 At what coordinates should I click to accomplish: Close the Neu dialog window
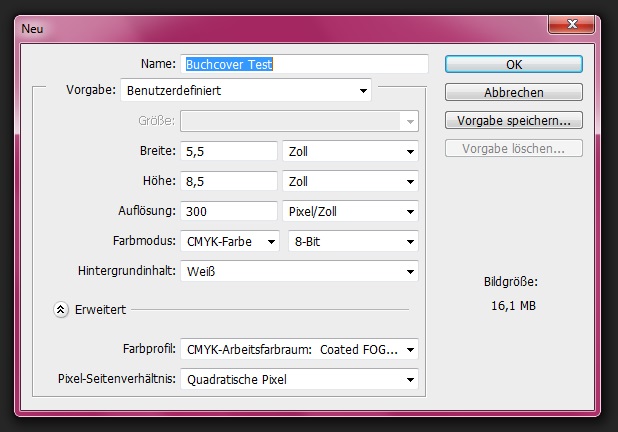point(571,24)
